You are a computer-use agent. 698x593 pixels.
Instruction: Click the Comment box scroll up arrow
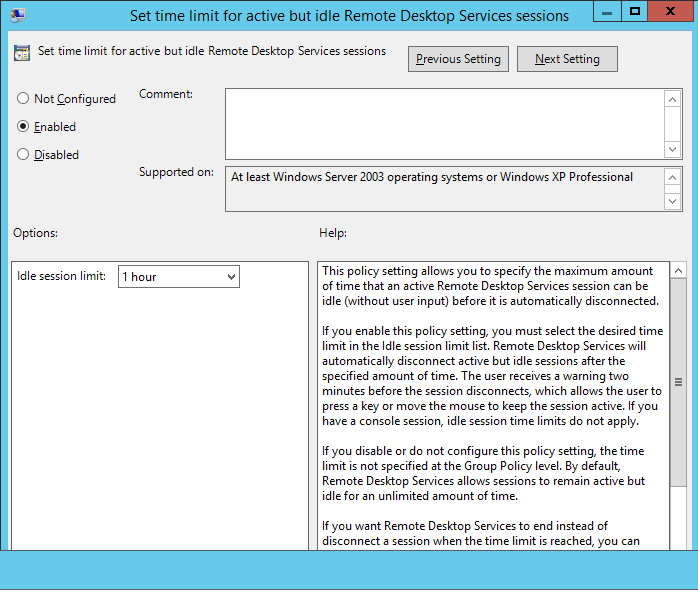click(x=673, y=99)
